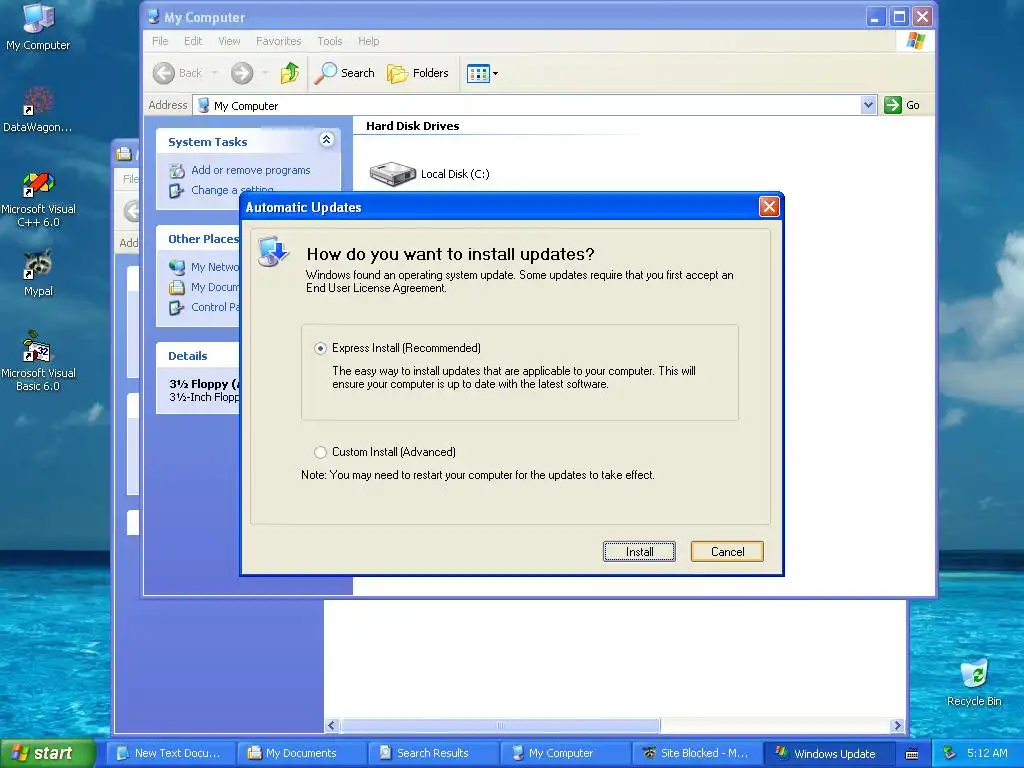Image resolution: width=1024 pixels, height=768 pixels.
Task: Close the Automatic Updates dialog
Action: pyautogui.click(x=769, y=207)
